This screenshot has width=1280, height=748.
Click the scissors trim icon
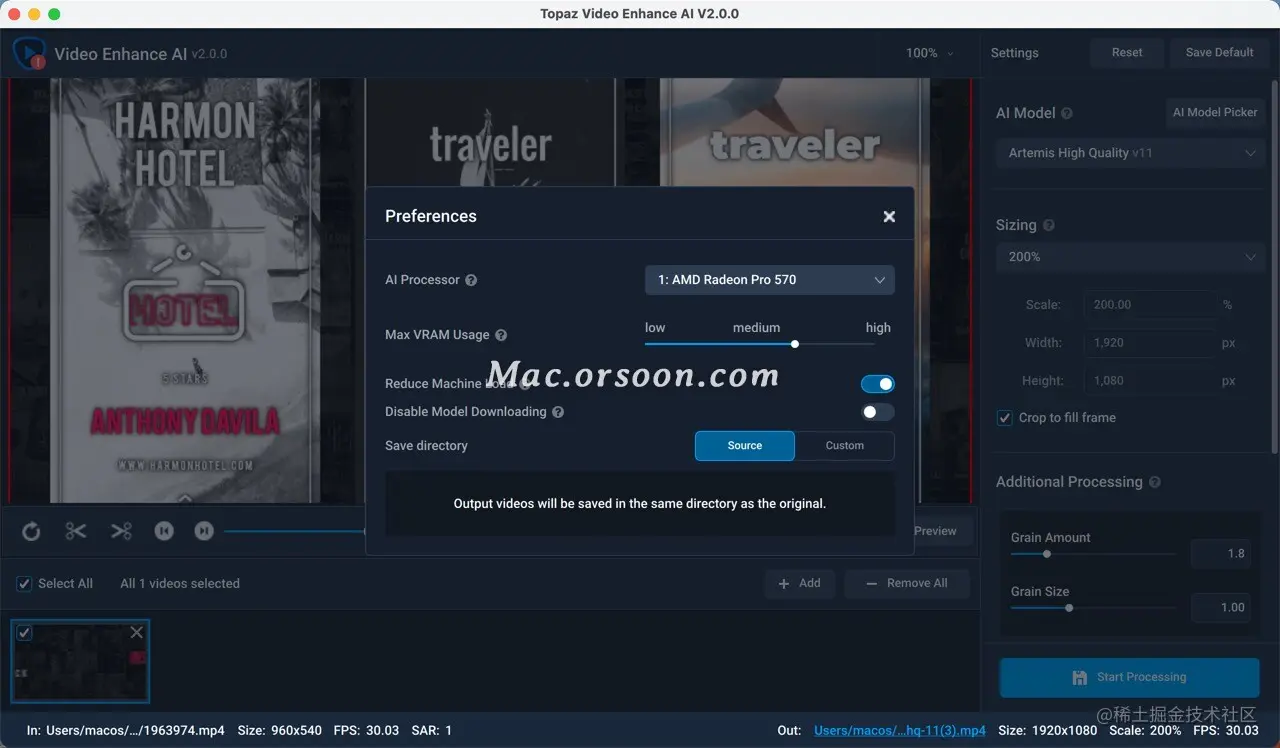(76, 531)
